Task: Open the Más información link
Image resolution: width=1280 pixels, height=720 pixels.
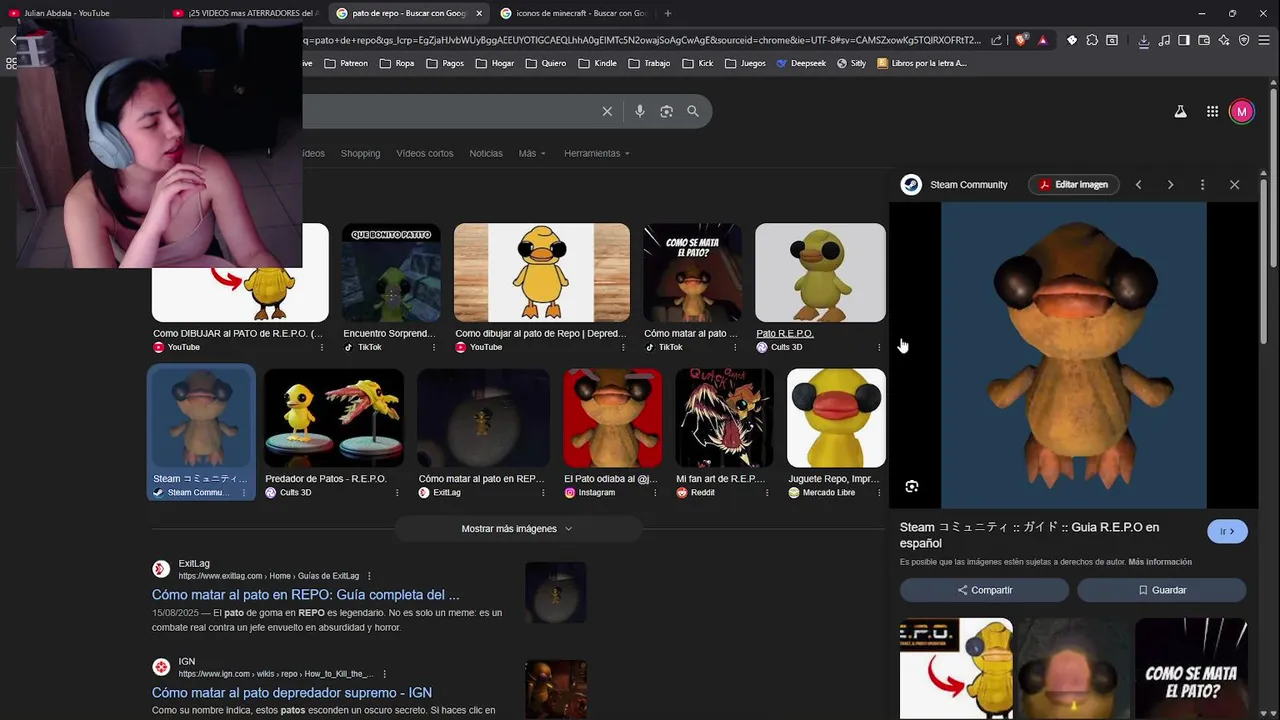Action: coord(1160,562)
